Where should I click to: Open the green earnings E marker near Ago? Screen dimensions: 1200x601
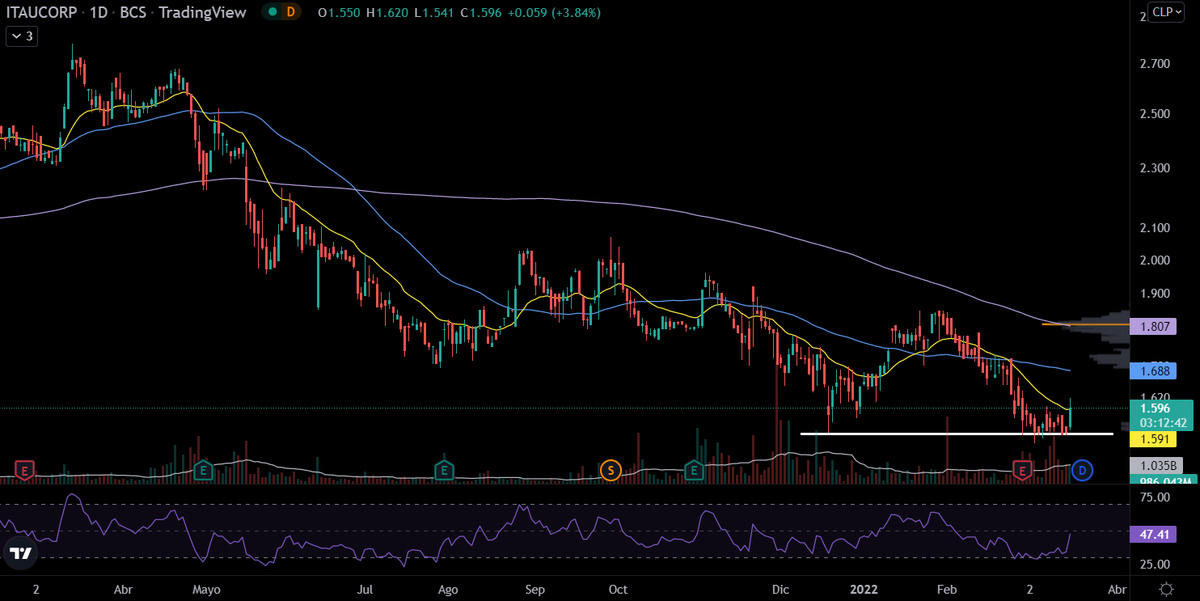(444, 469)
